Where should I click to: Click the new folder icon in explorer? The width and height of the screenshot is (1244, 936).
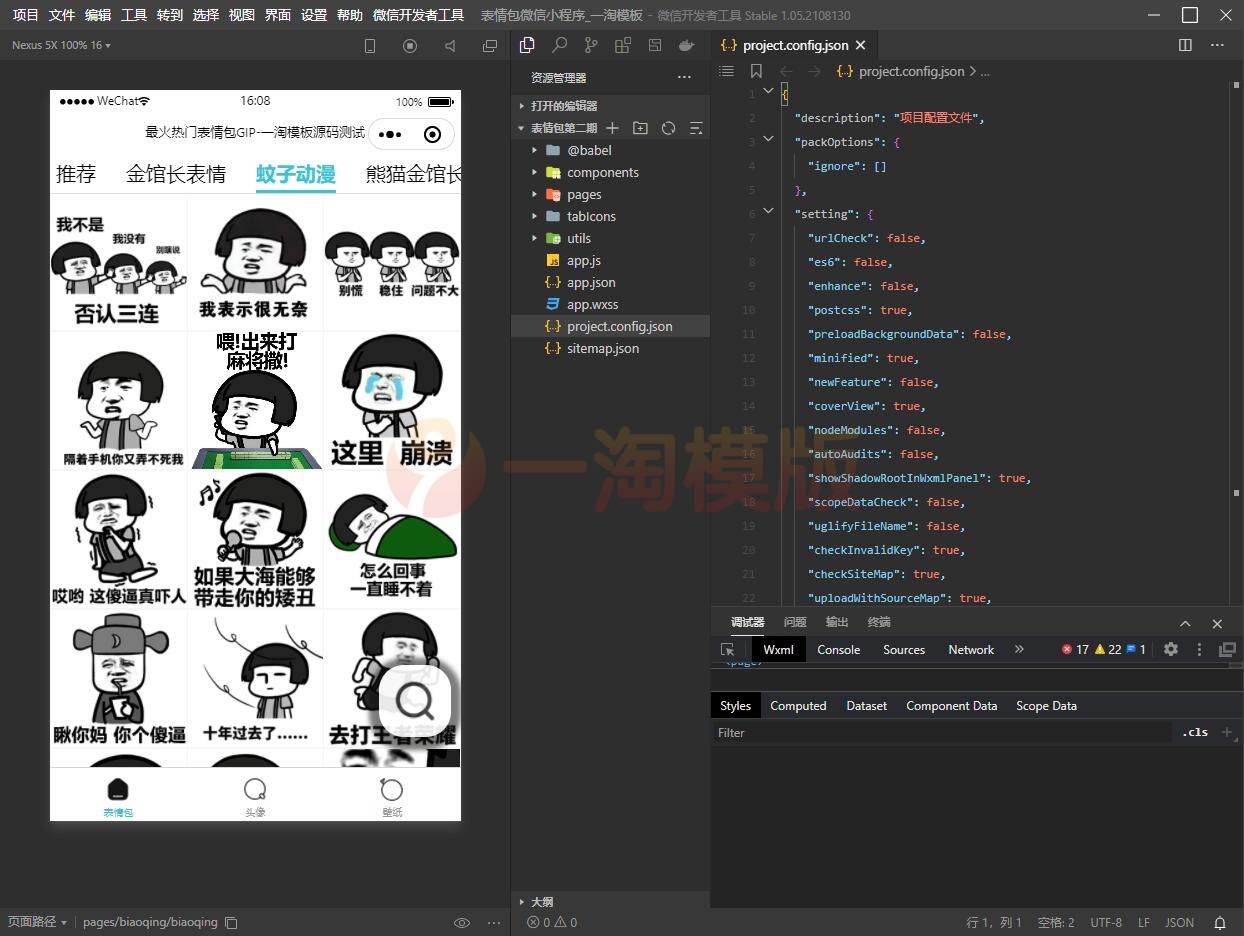pos(641,128)
